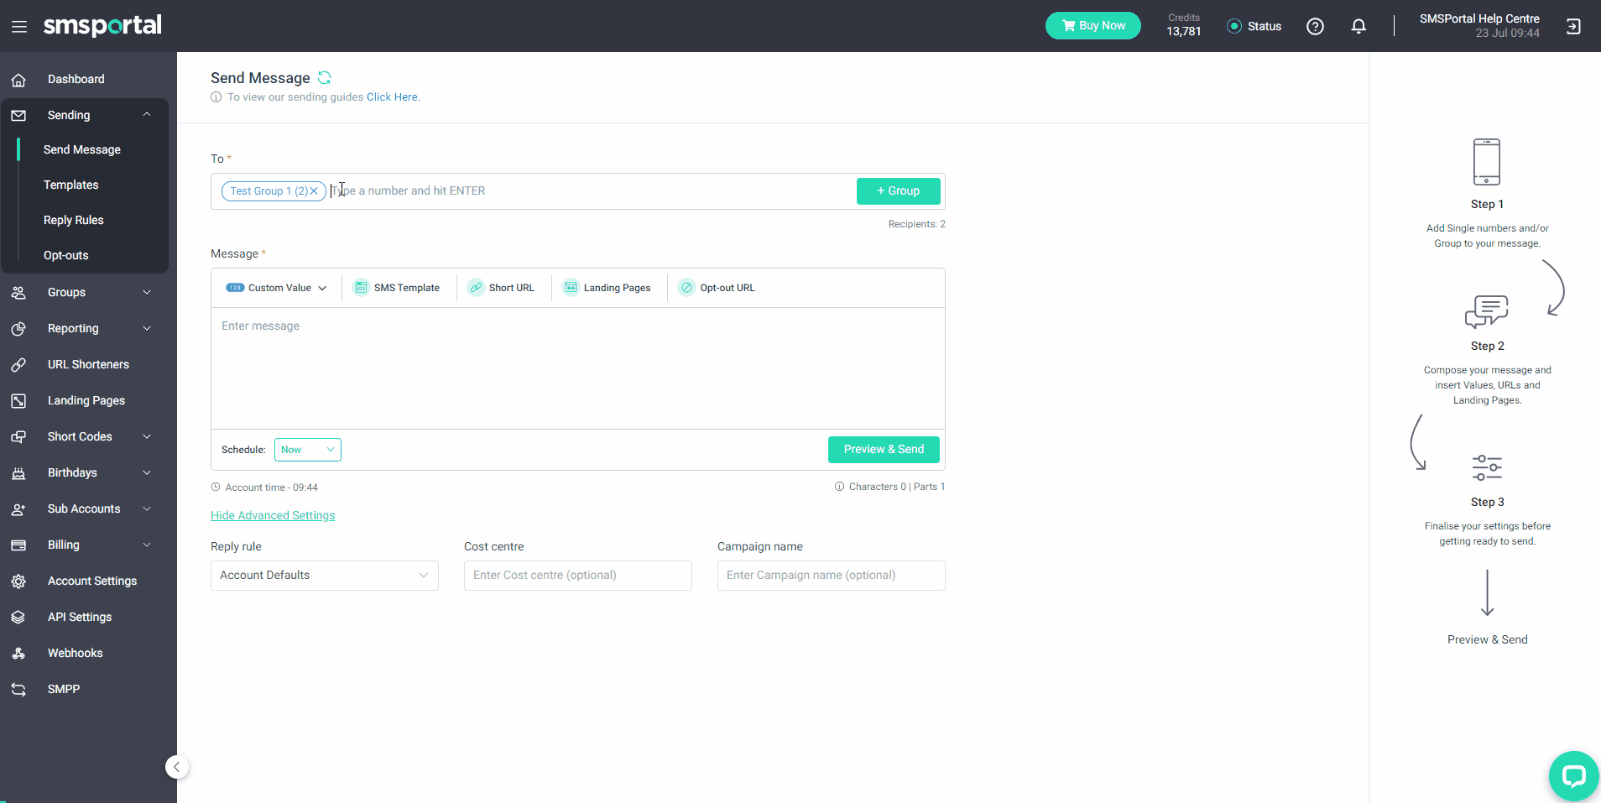Image resolution: width=1601 pixels, height=803 pixels.
Task: Insert a Short URL
Action: click(501, 288)
